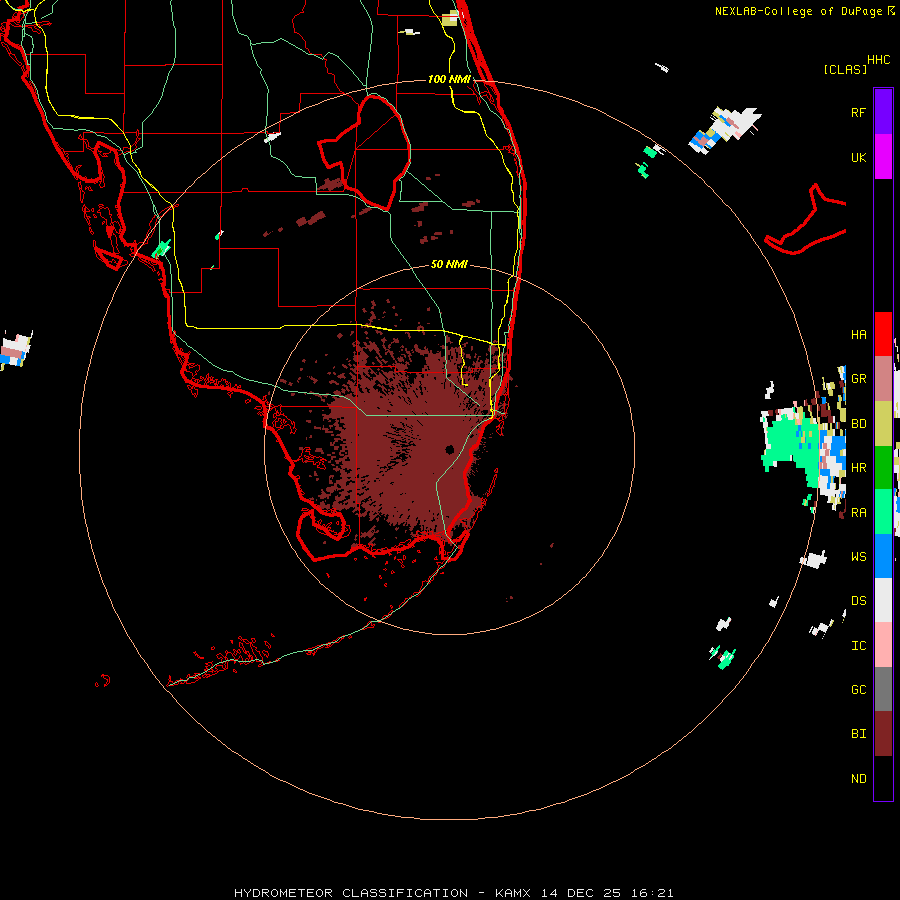Click the HR legend label
Screen dimensions: 900x900
(x=859, y=468)
